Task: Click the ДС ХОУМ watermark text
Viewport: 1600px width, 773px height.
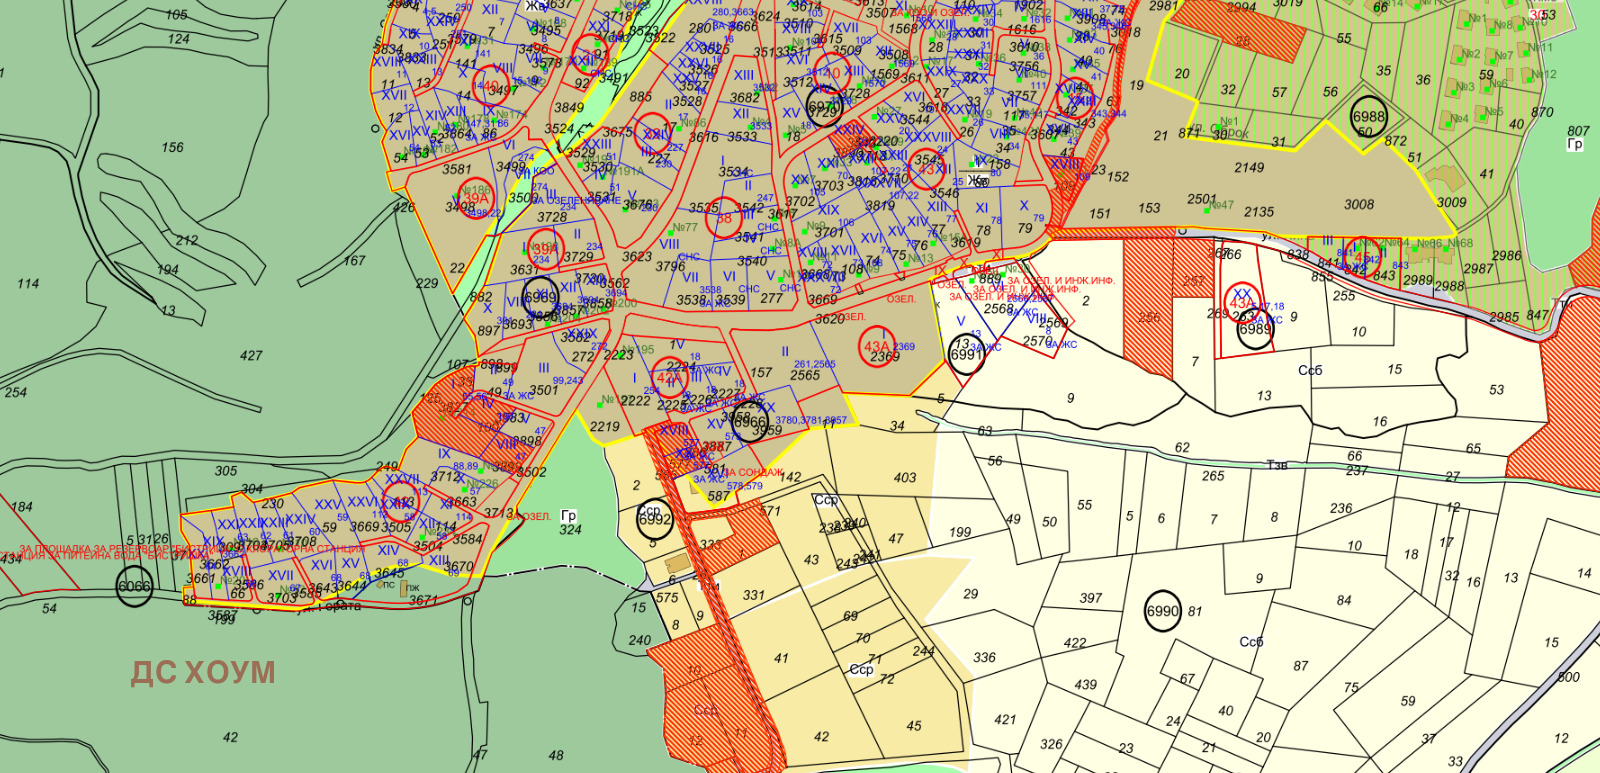Action: (203, 673)
